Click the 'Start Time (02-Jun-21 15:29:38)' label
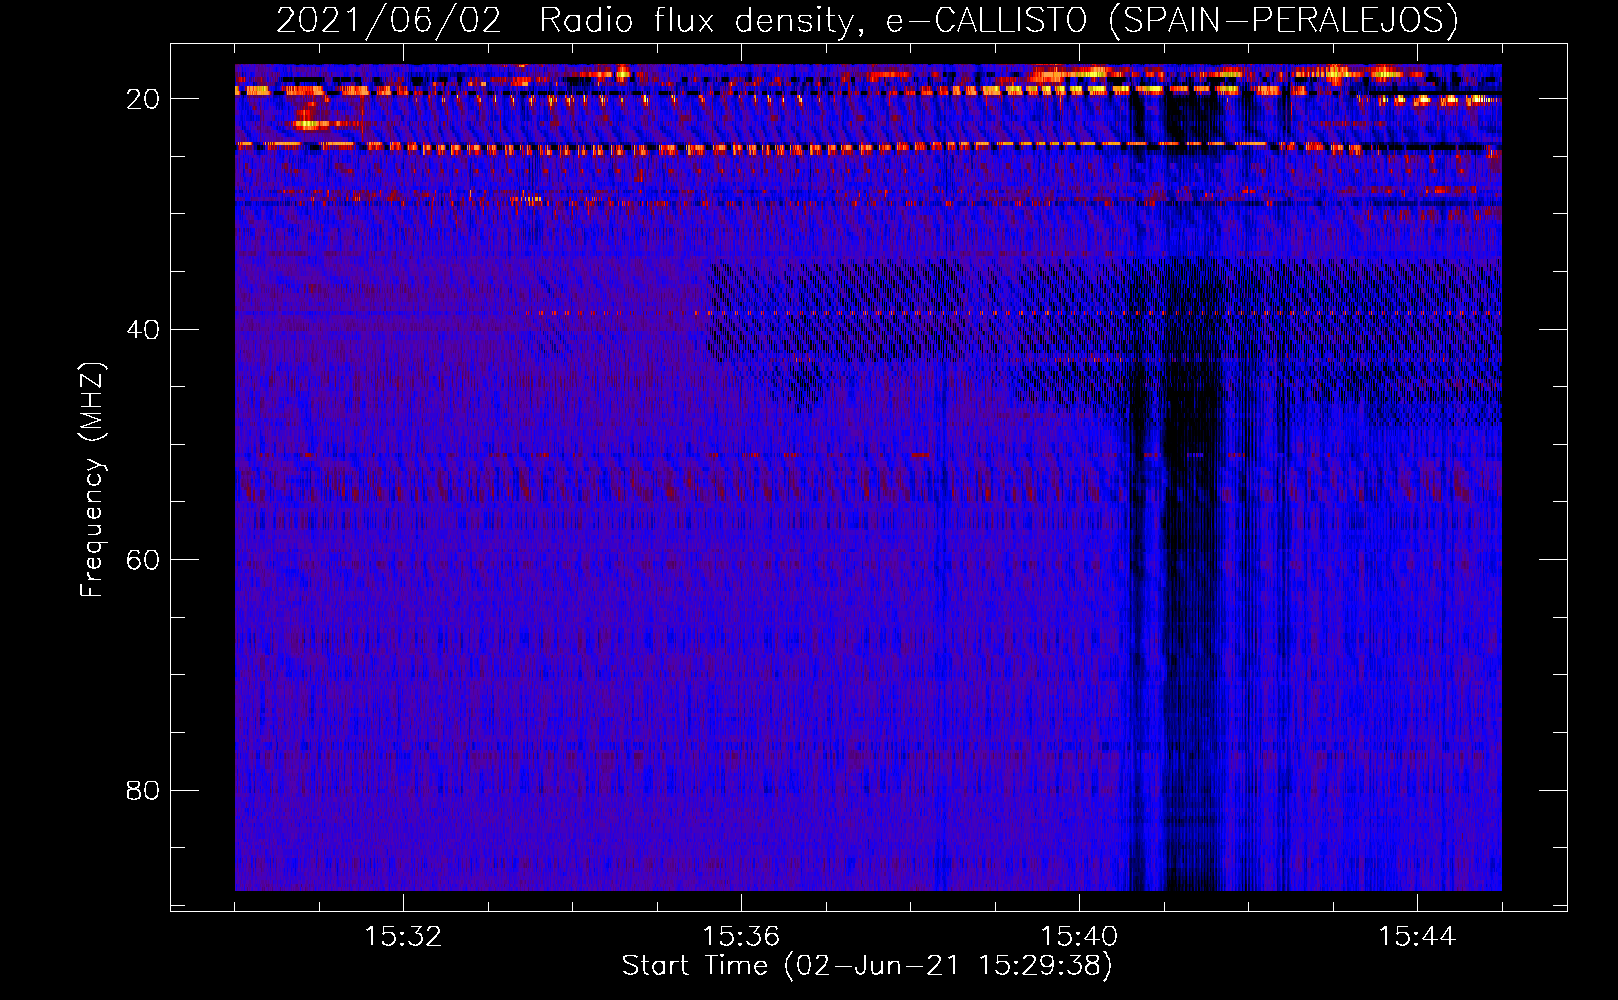The width and height of the screenshot is (1618, 1000). pos(867,966)
